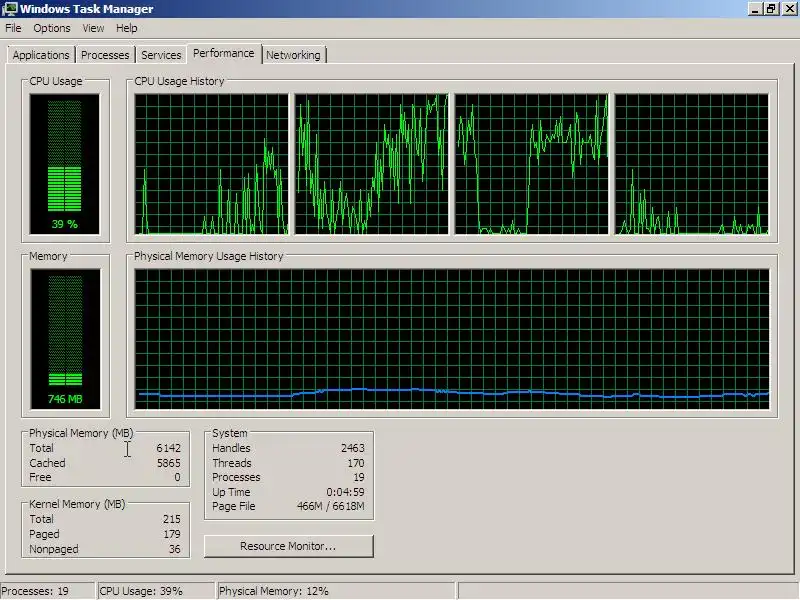Click the Kernel Memory (MB) group label
This screenshot has height=600, width=800.
point(77,504)
